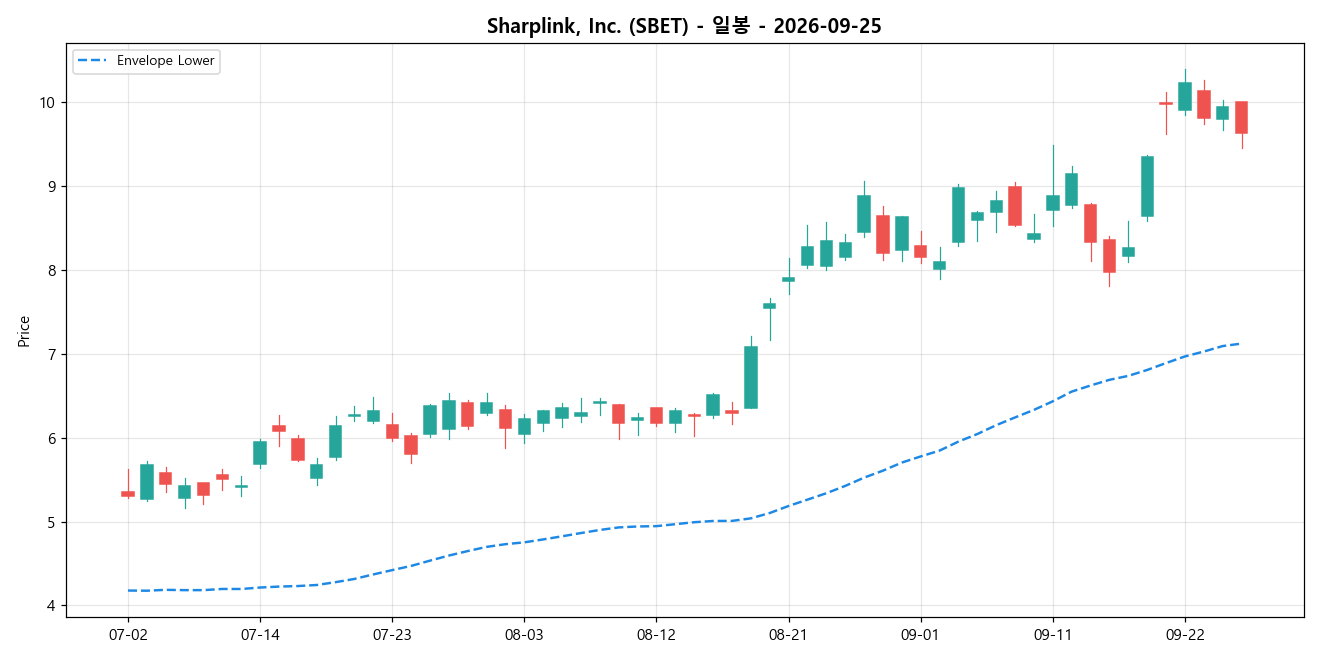Click the Price y-axis label
1320x660 pixels.
[24, 331]
